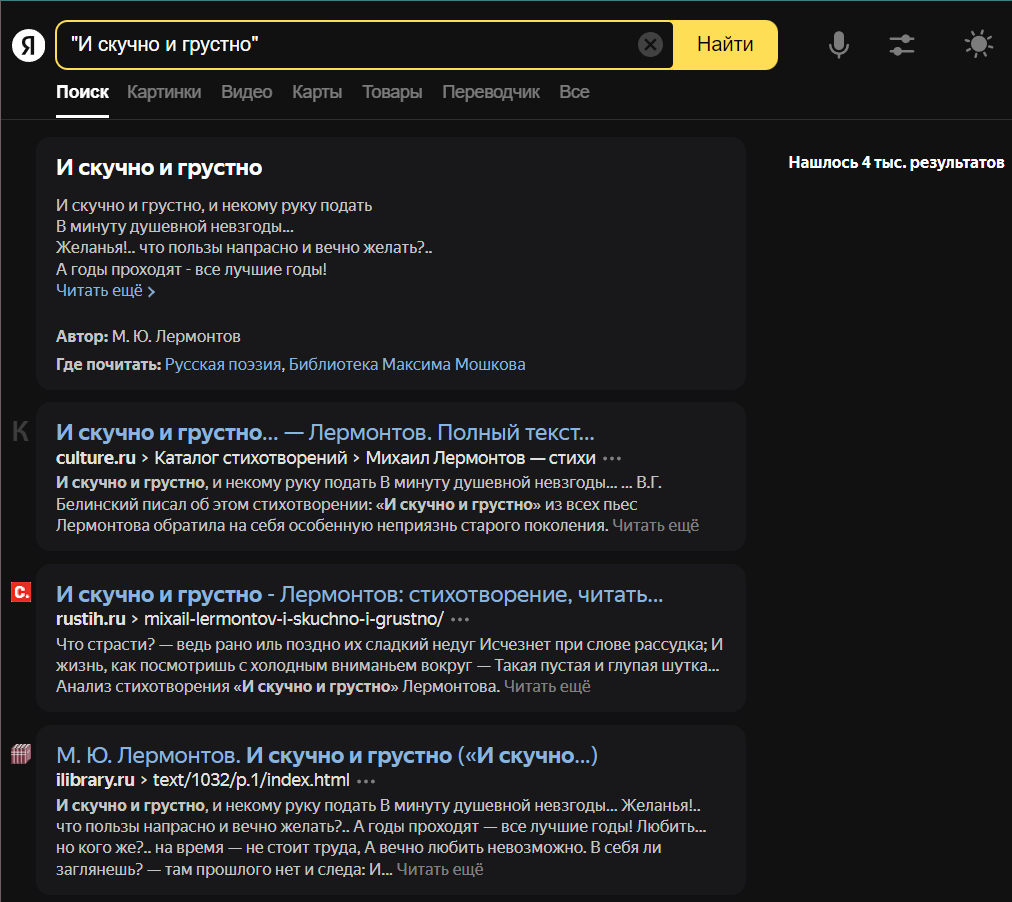This screenshot has width=1012, height=902.
Task: Expand rustih.ru snippet via 'Читать ещё'
Action: (x=547, y=687)
